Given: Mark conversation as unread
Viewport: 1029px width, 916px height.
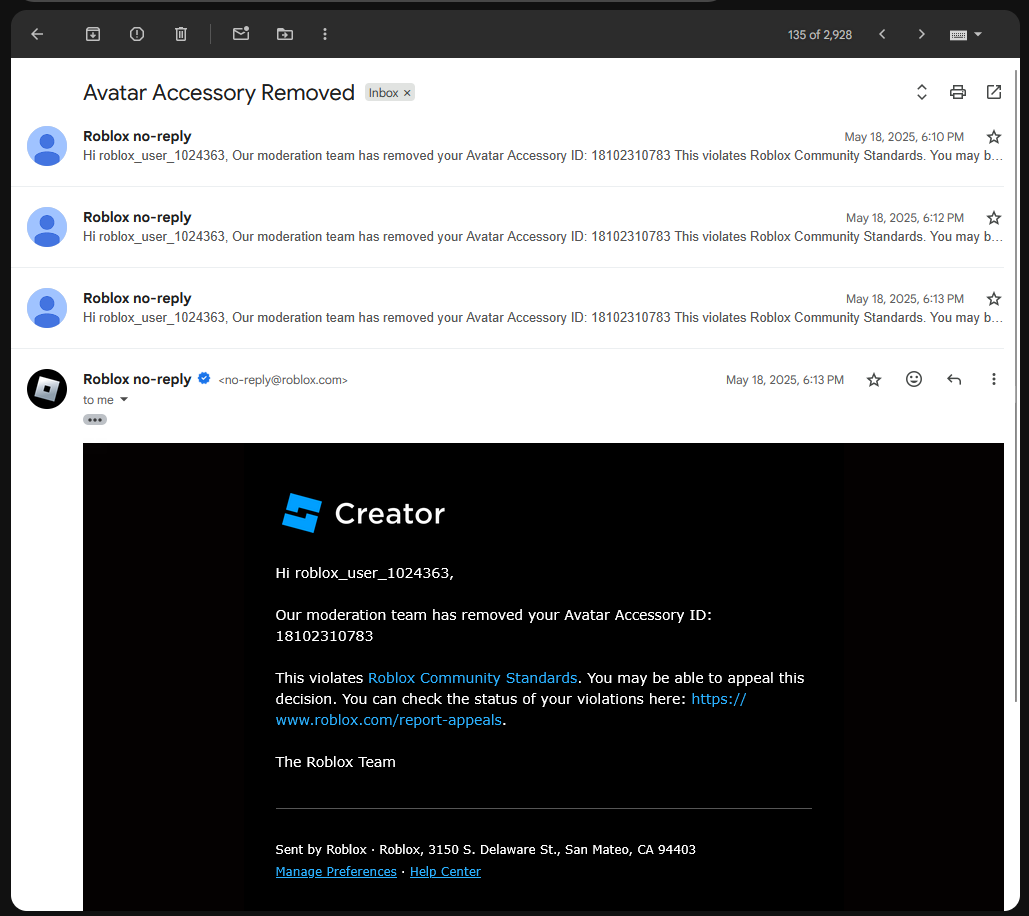Looking at the screenshot, I should 241,34.
